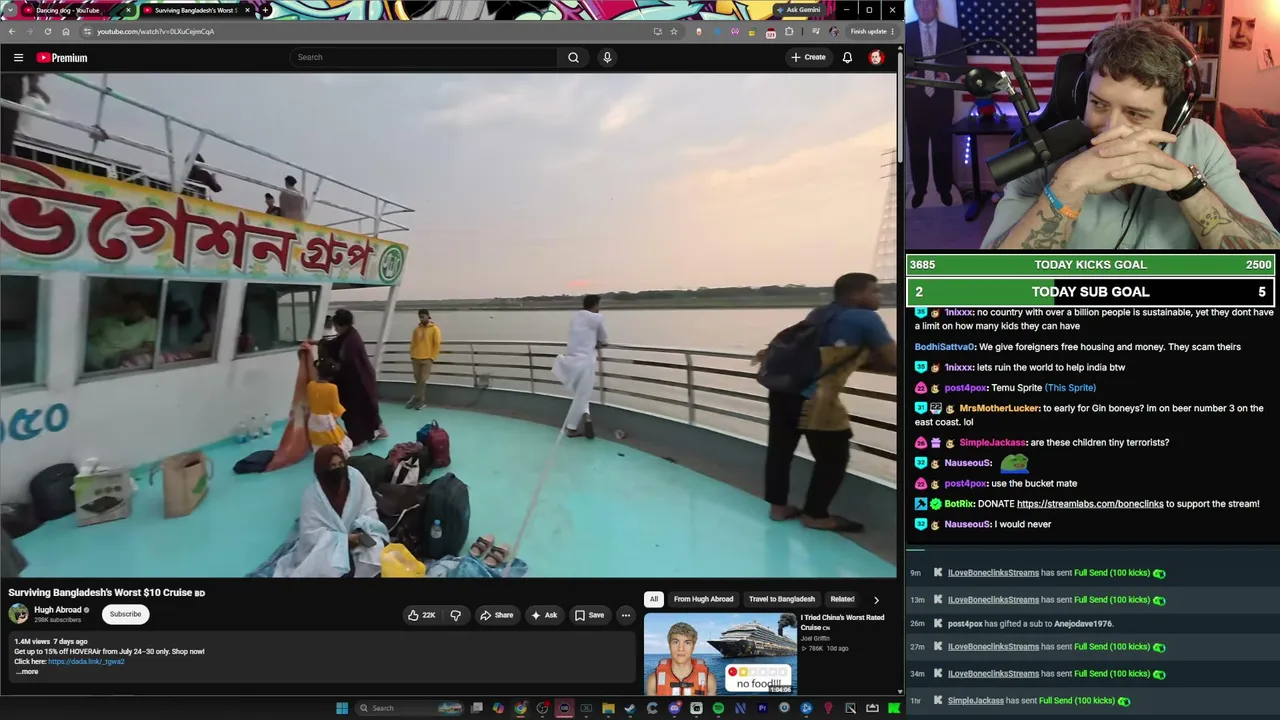Expand the description with ...more
Image resolution: width=1280 pixels, height=720 pixels.
click(27, 672)
